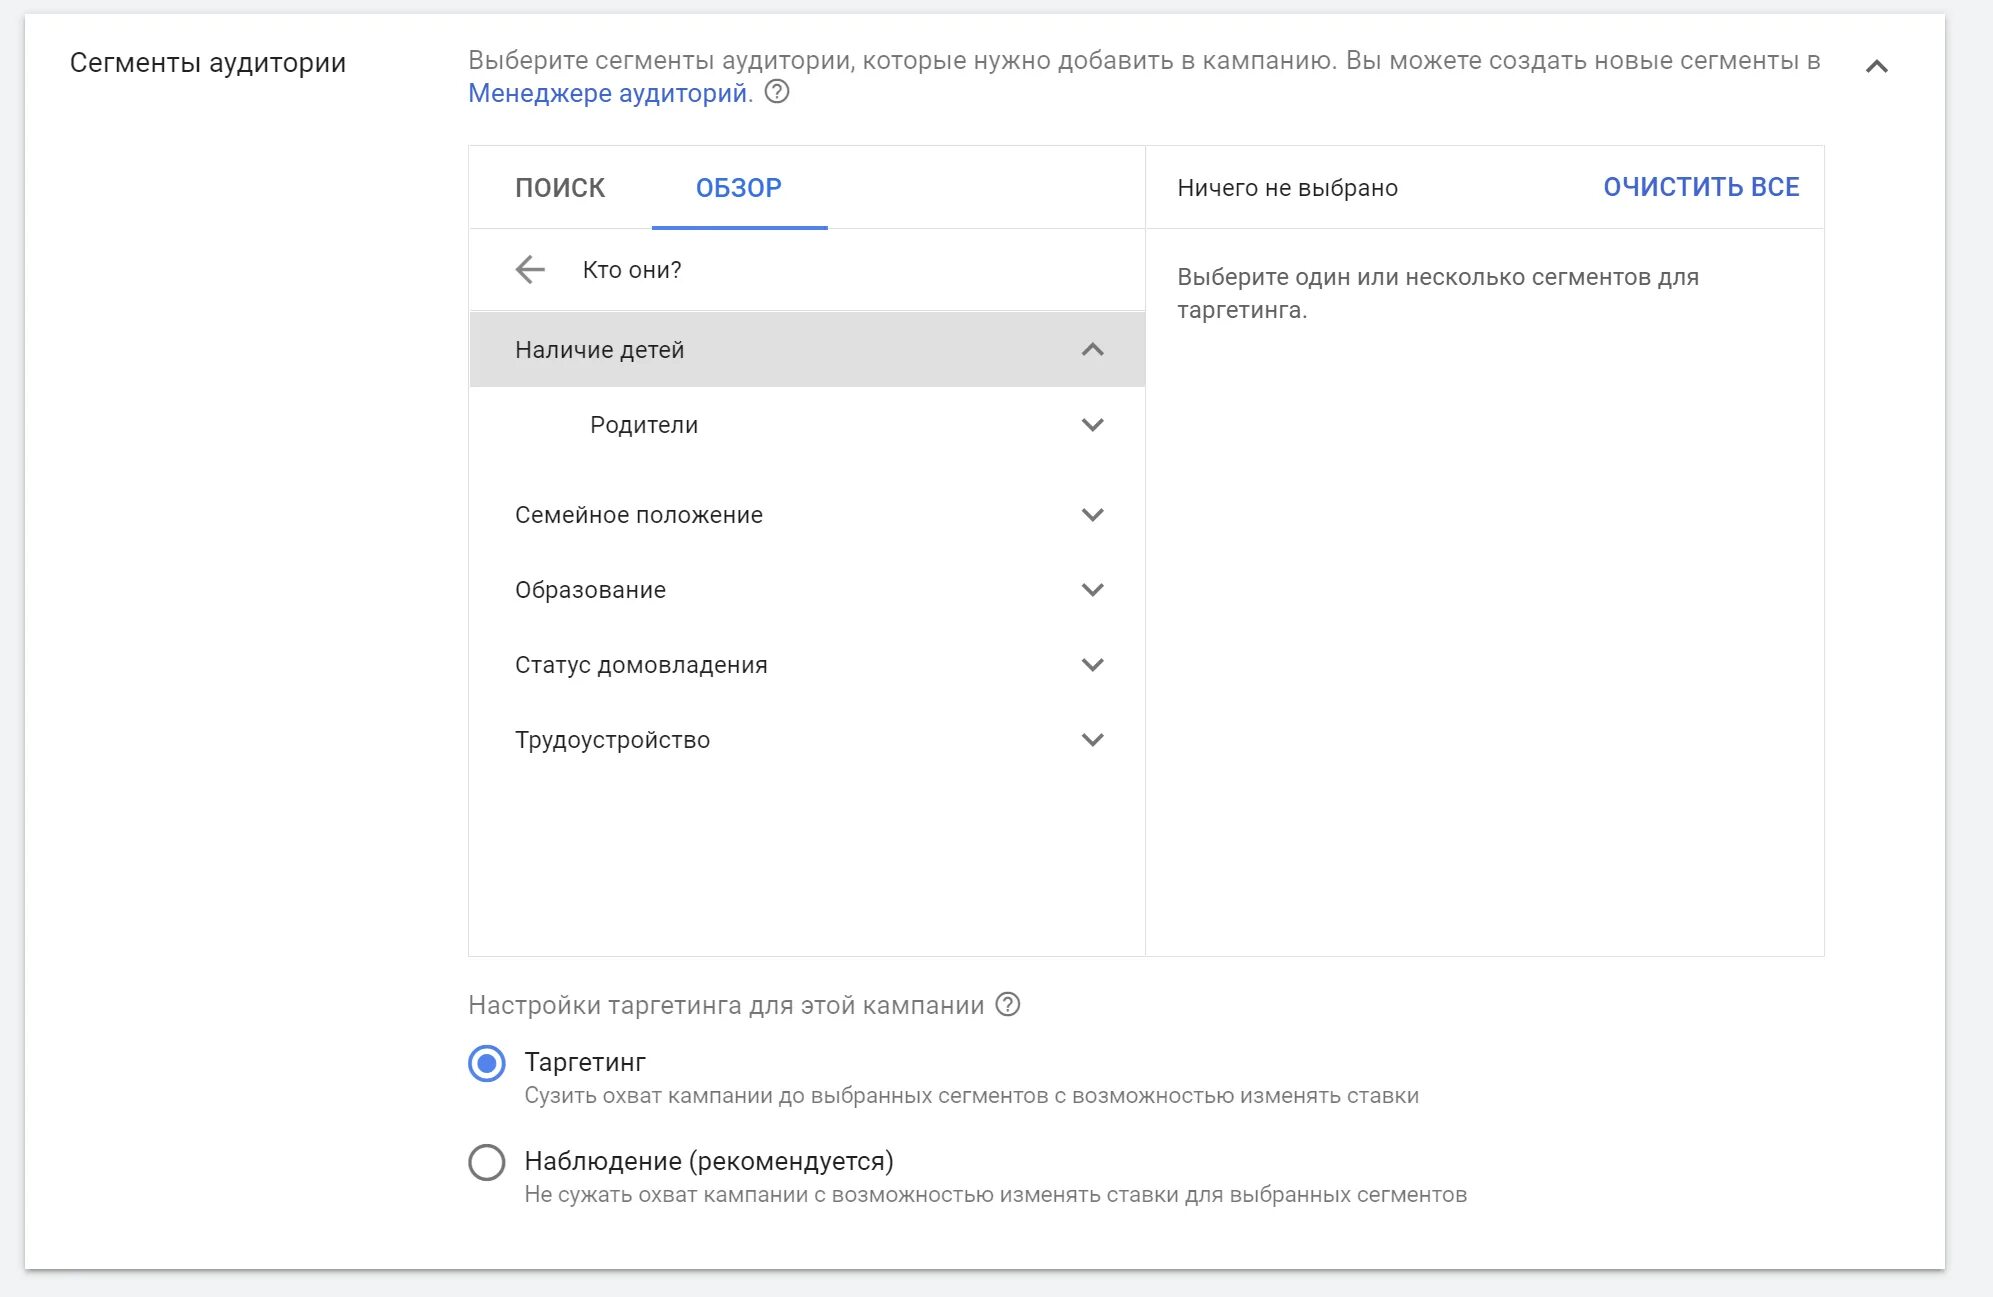The height and width of the screenshot is (1297, 1993).
Task: Expand the Семейное положение chevron
Action: [x=1092, y=515]
